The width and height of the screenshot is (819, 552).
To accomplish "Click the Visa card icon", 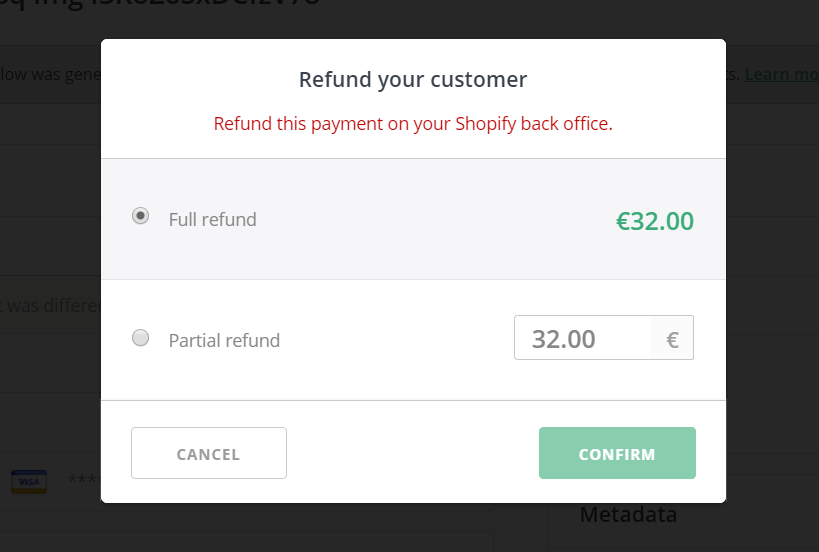I will (29, 481).
